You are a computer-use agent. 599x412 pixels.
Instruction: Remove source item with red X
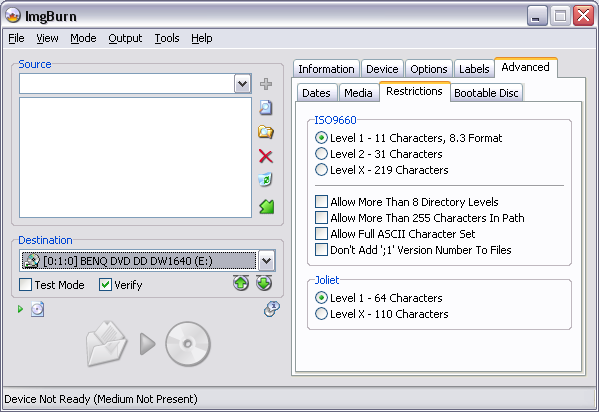coord(266,156)
